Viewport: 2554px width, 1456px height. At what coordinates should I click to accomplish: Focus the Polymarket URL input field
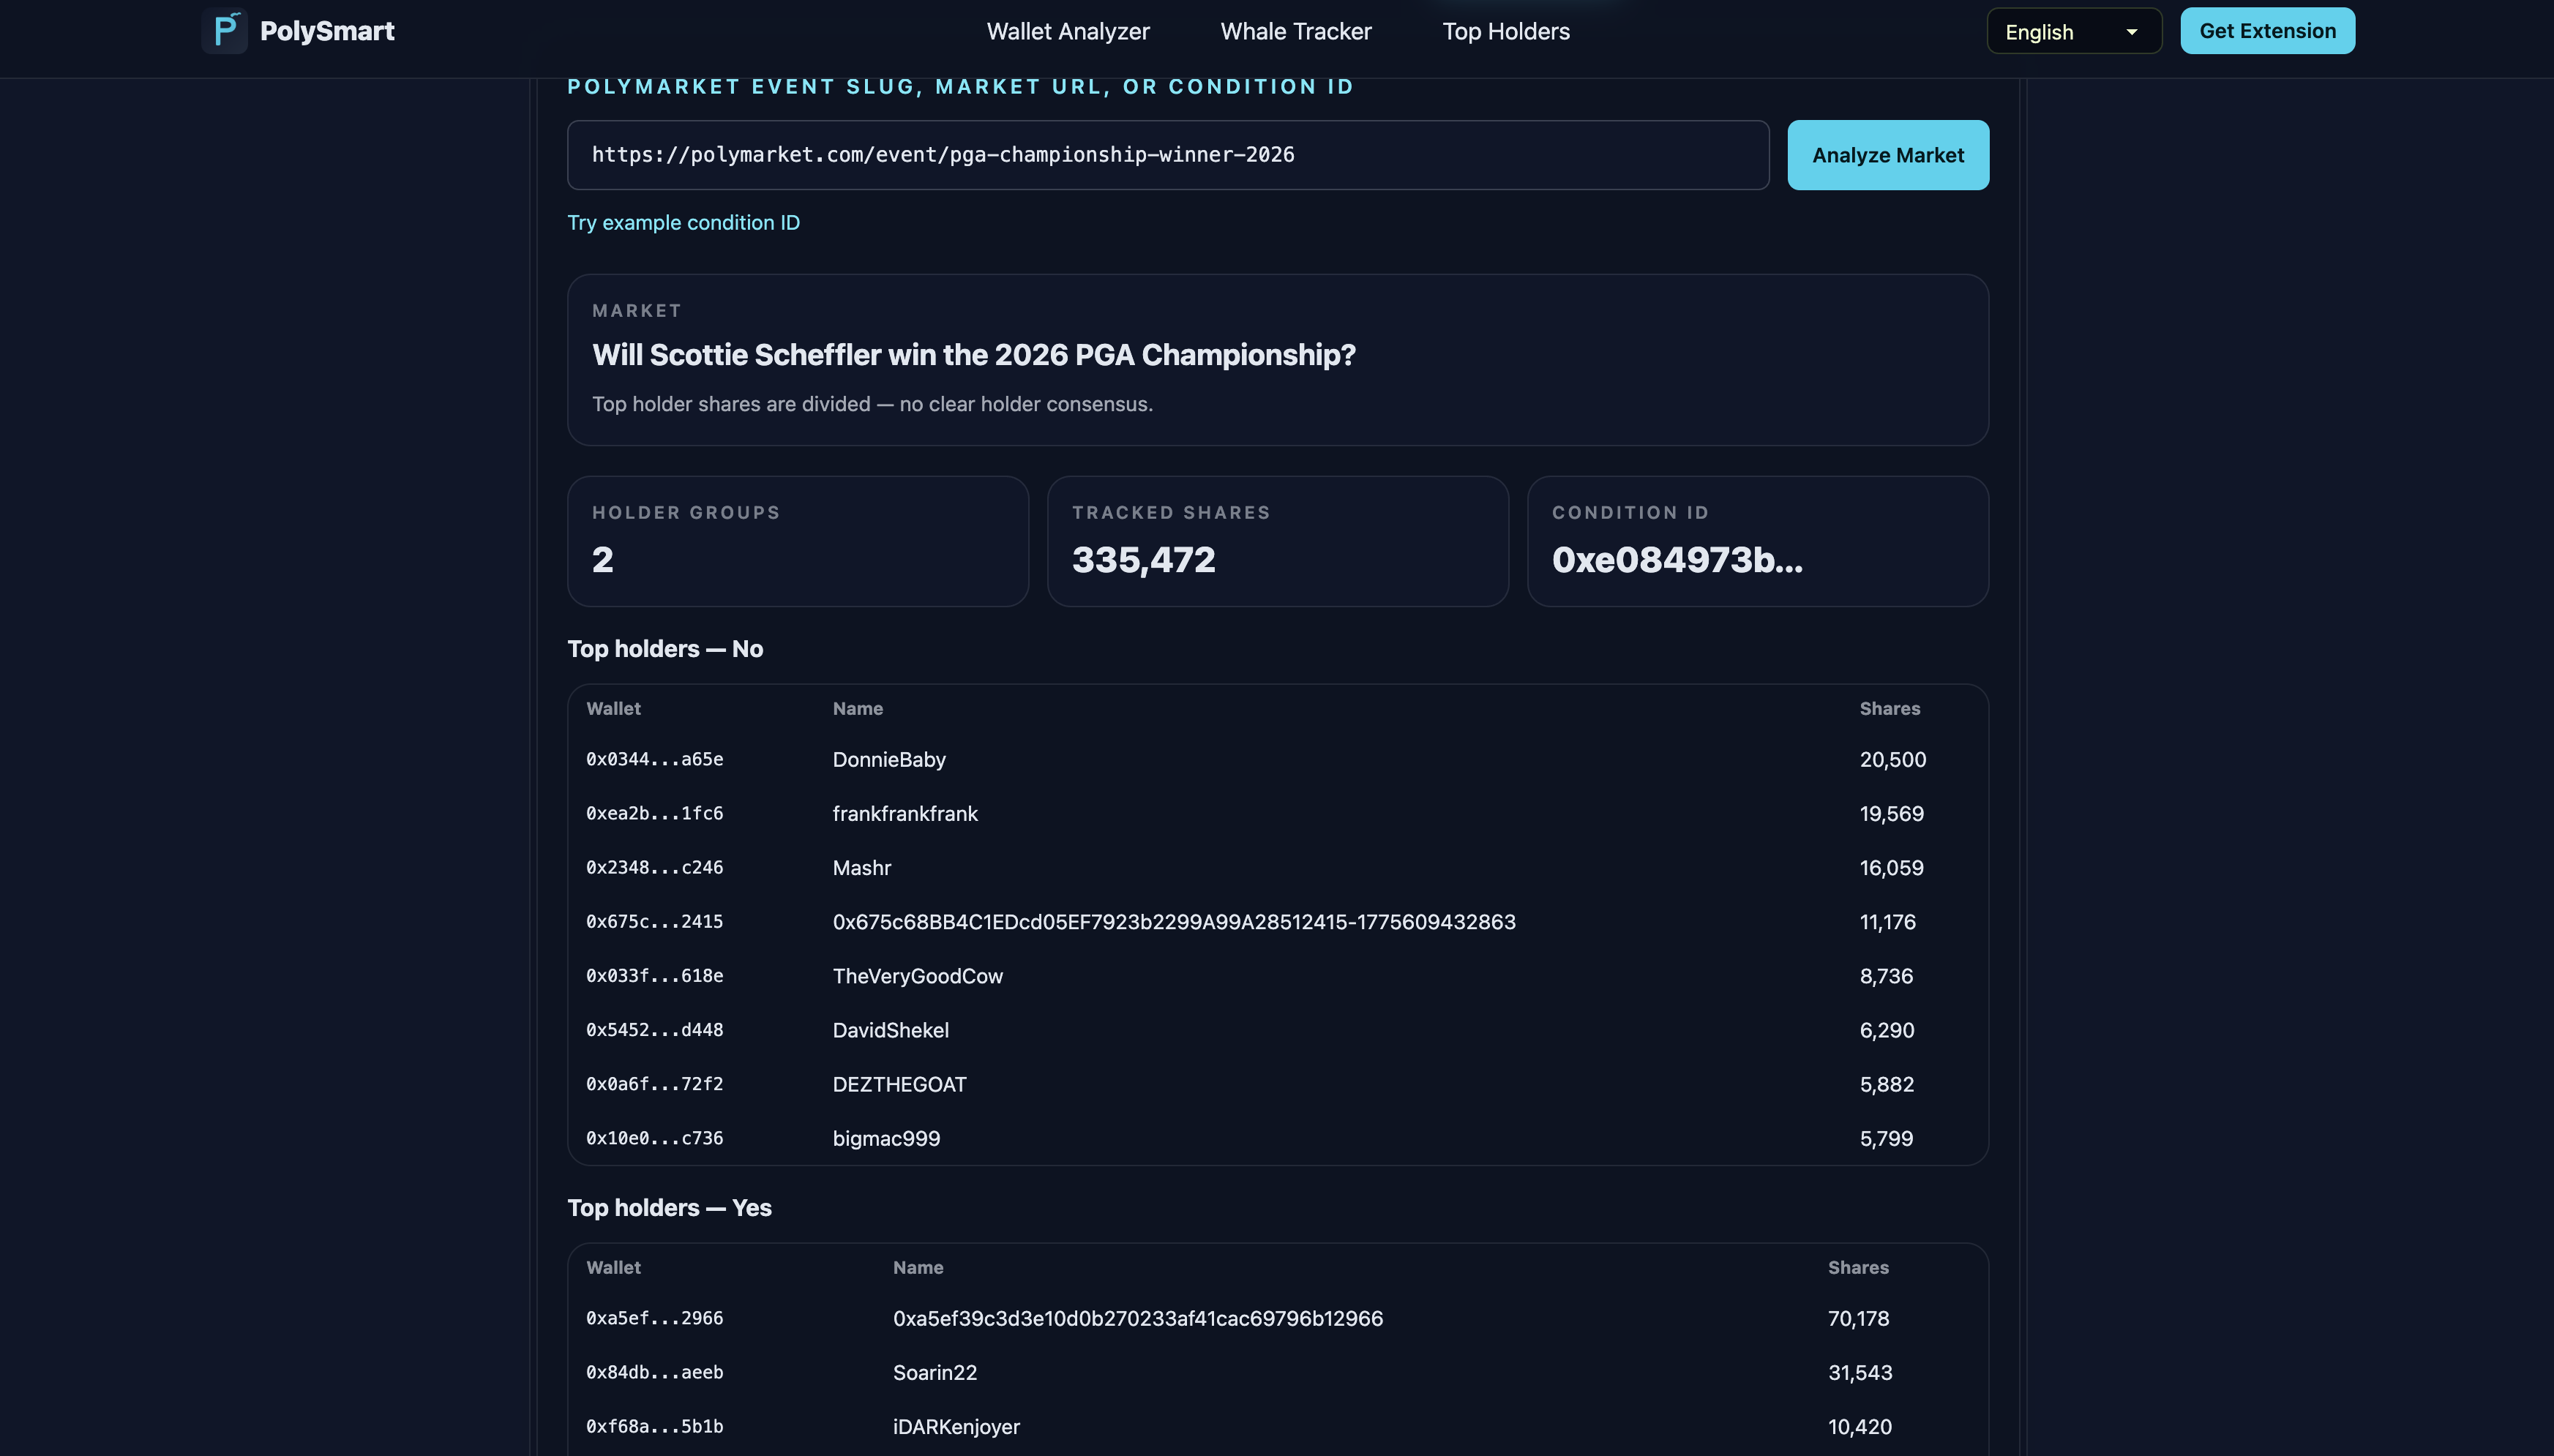coord(1168,155)
